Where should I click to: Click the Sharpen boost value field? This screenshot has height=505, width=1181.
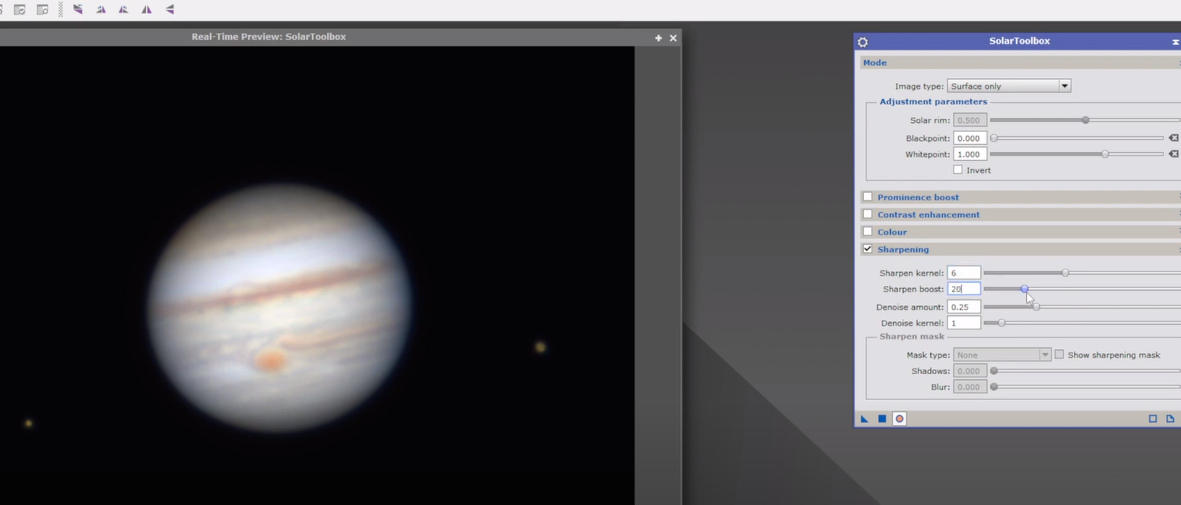point(964,289)
